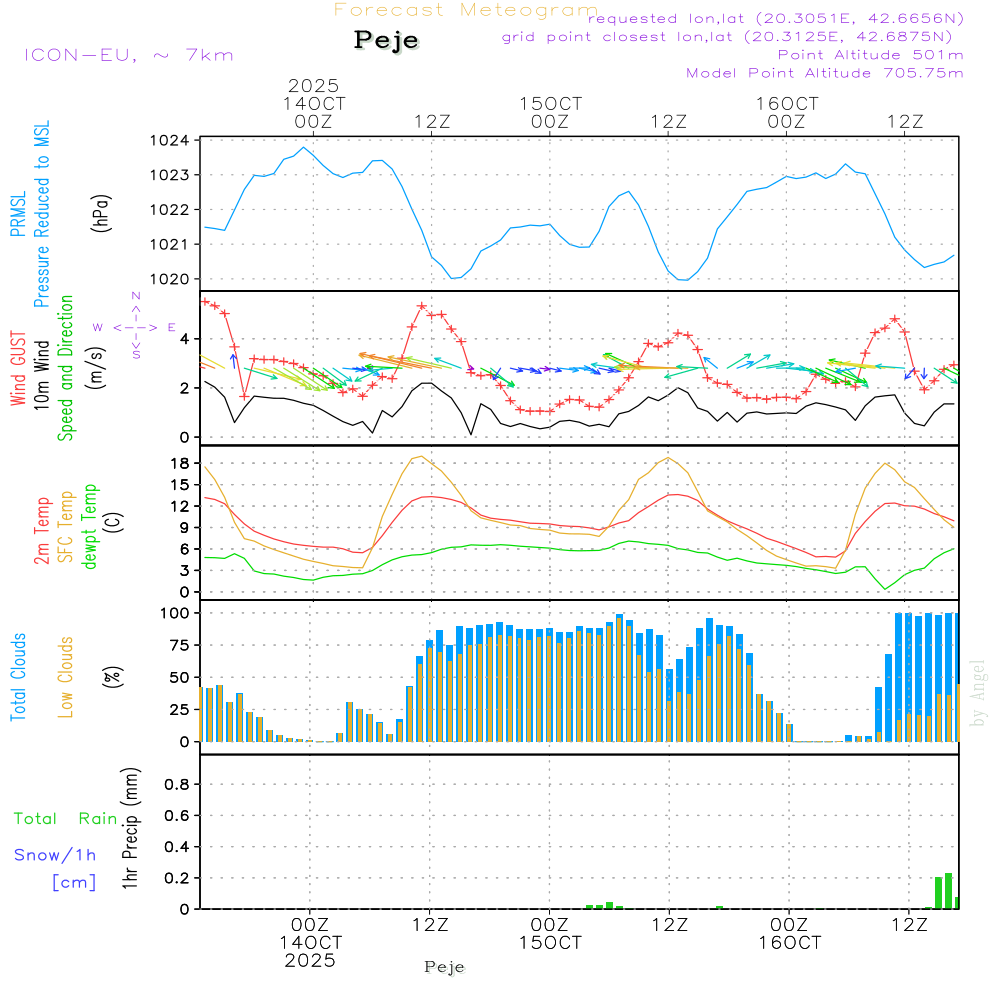The width and height of the screenshot is (1000, 1000).
Task: Click the ICON-EU ~7km model label
Action: [128, 55]
